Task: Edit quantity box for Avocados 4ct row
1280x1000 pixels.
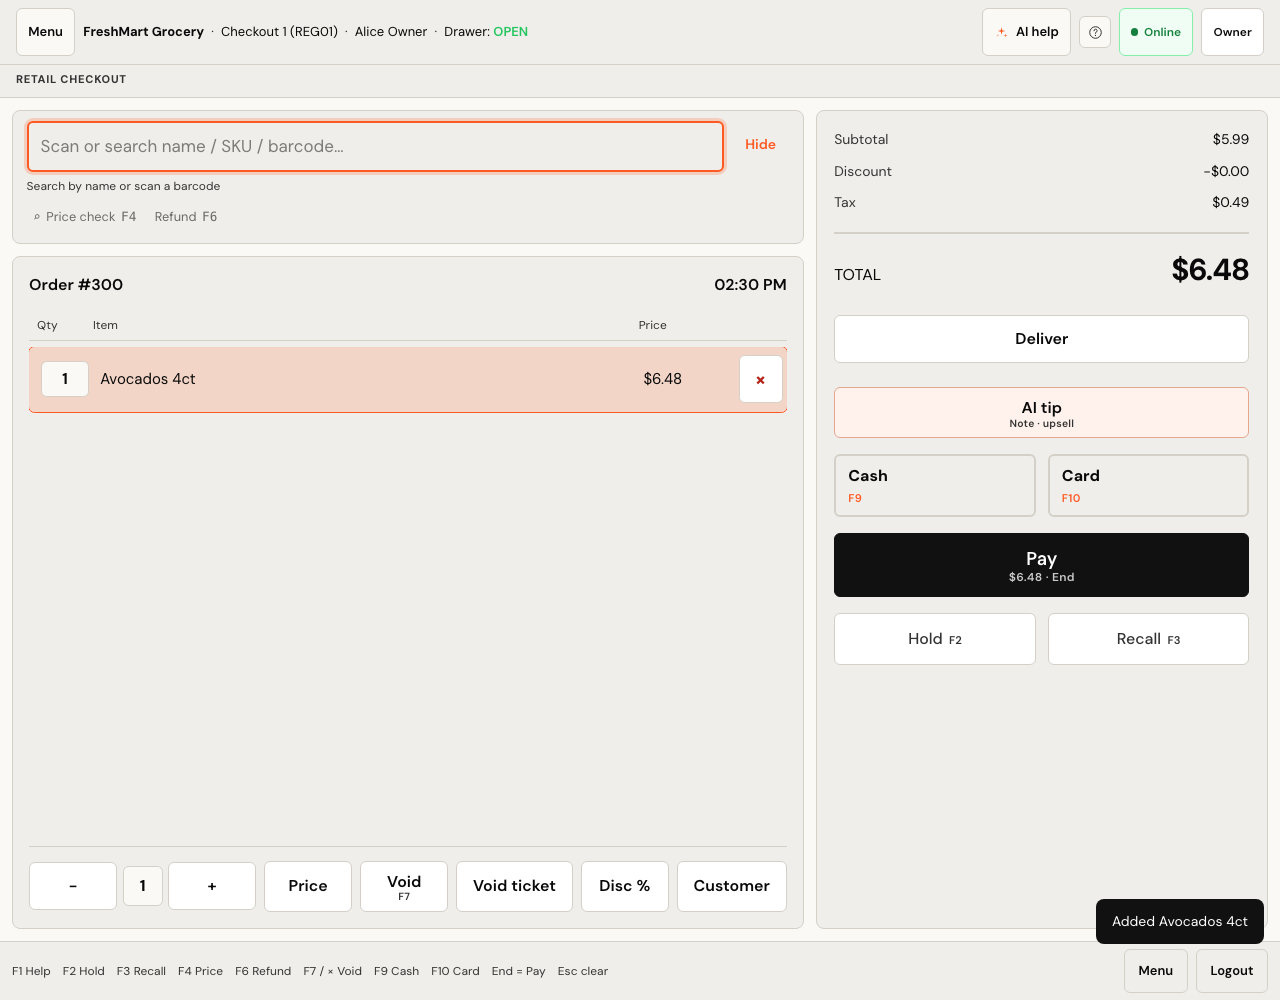Action: 65,379
